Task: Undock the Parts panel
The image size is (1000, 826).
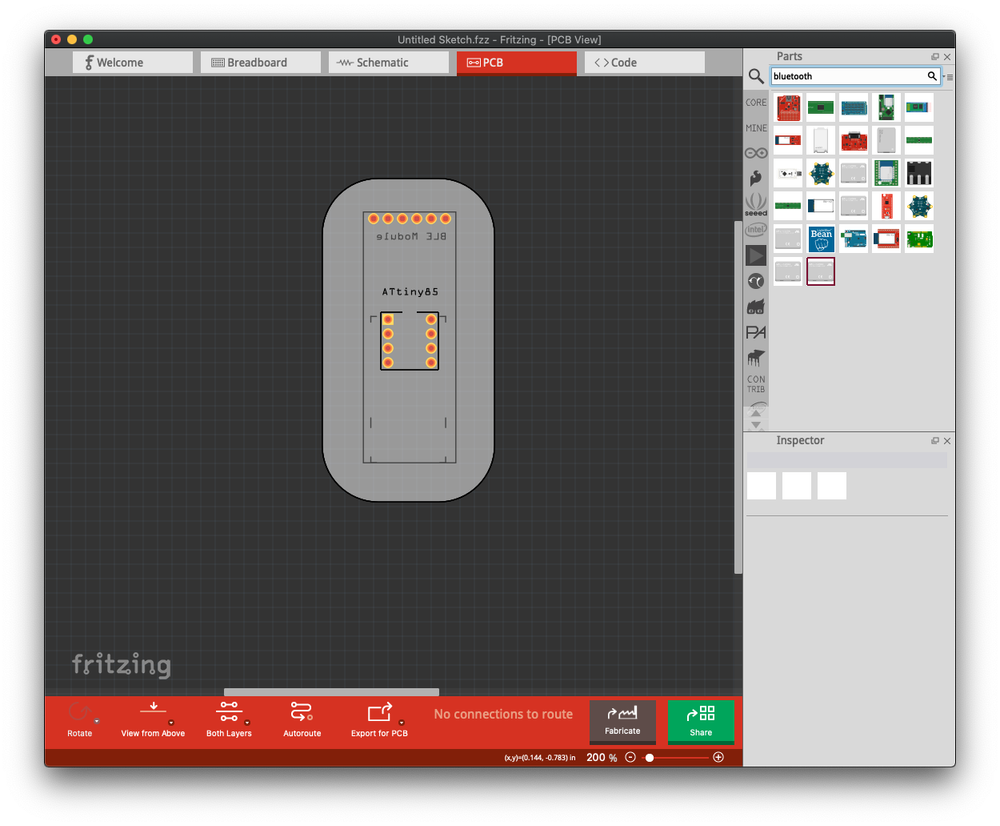Action: 935,57
